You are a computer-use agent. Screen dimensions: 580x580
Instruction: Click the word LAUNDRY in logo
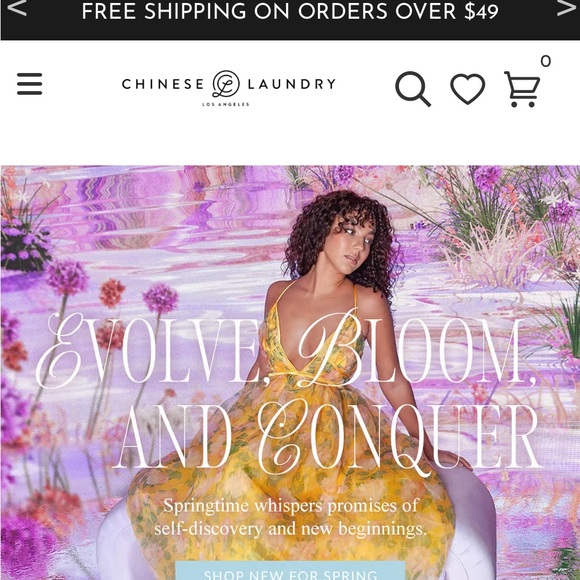point(291,84)
